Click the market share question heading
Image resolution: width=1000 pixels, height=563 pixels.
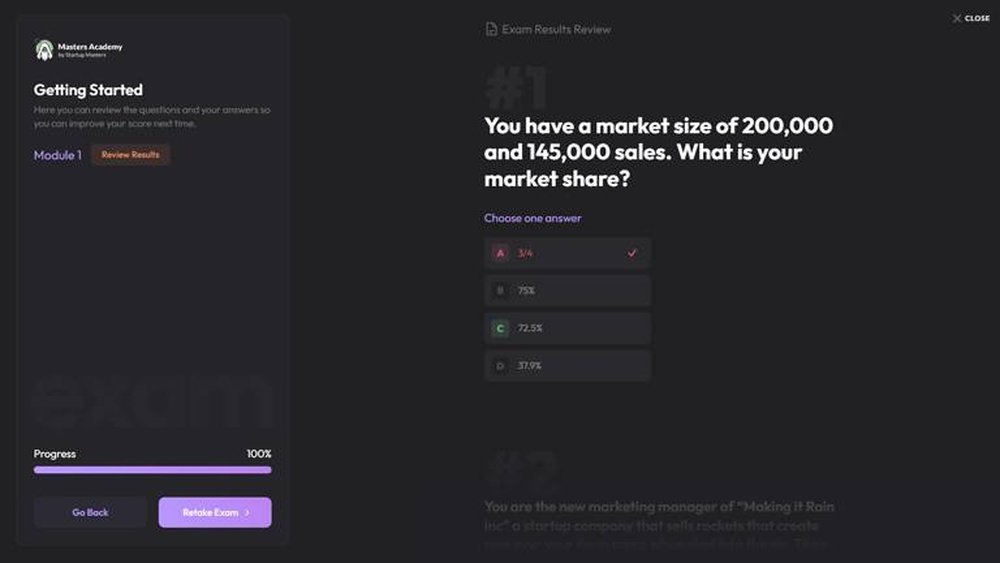coord(658,153)
